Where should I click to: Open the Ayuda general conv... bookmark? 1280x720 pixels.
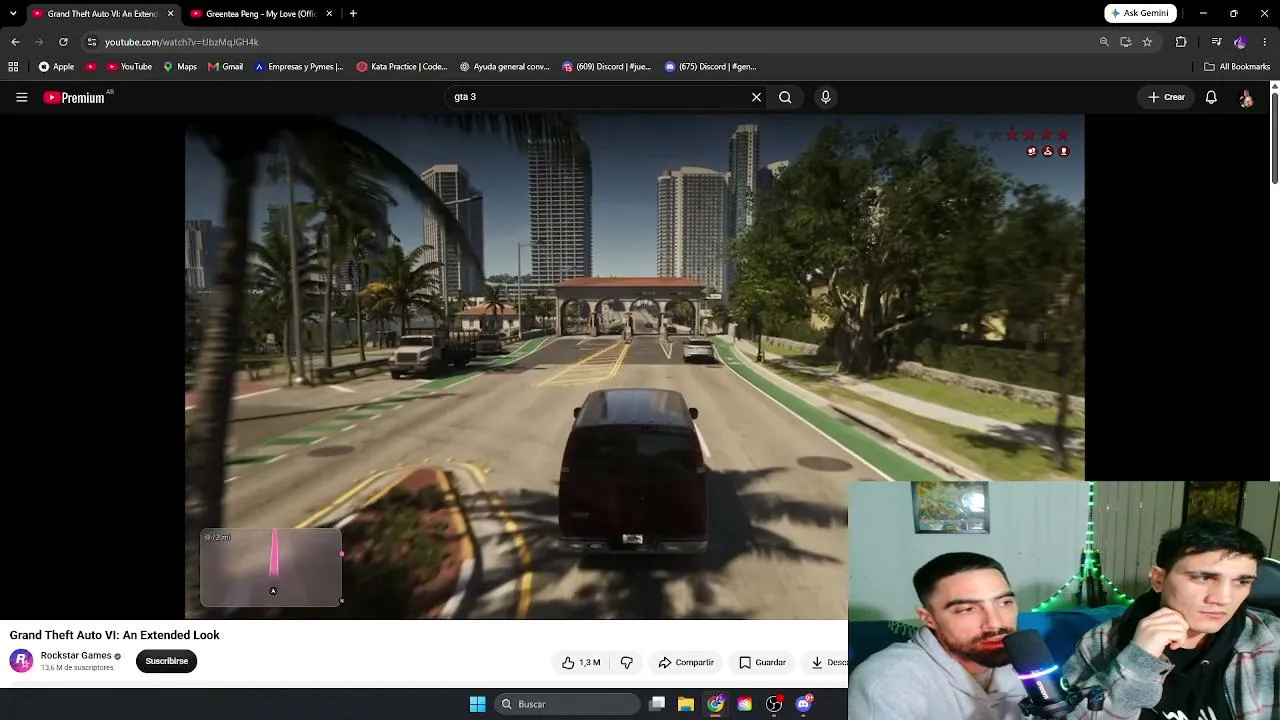(505, 67)
